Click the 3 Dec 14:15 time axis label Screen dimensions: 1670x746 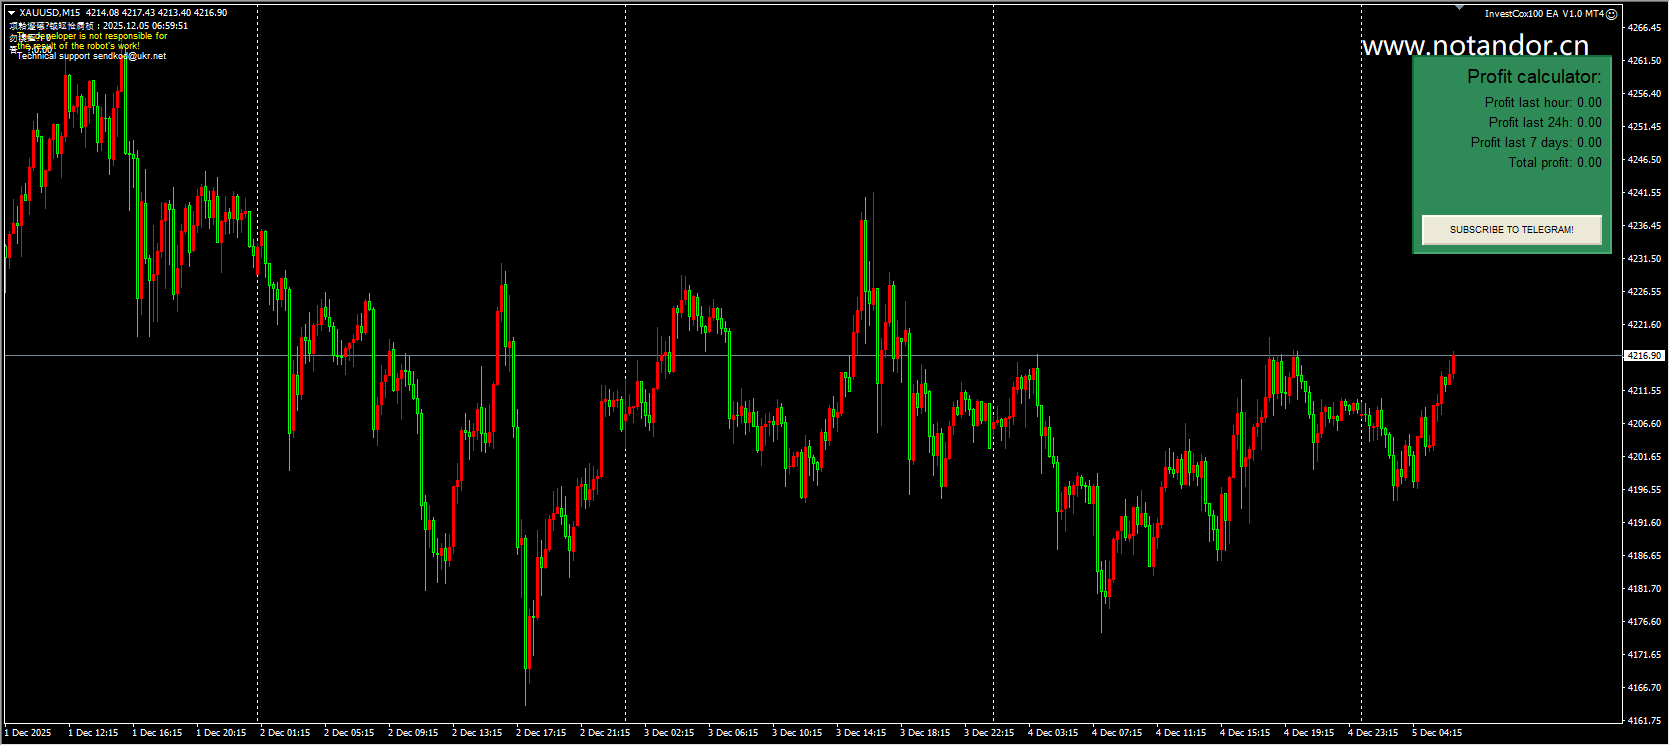(861, 733)
